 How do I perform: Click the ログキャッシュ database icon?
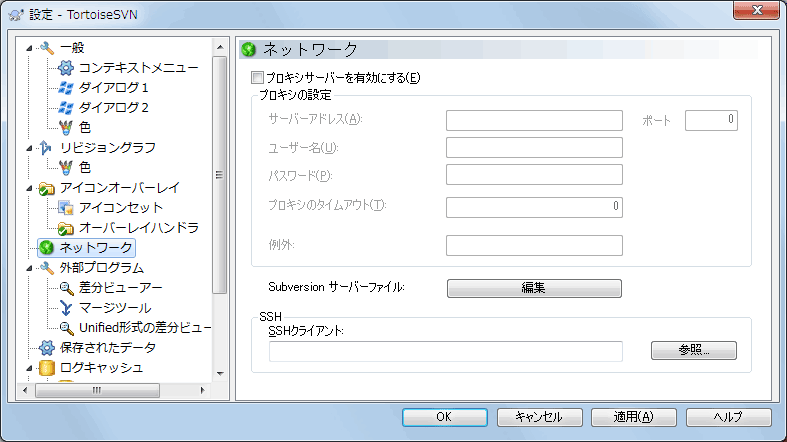point(47,368)
